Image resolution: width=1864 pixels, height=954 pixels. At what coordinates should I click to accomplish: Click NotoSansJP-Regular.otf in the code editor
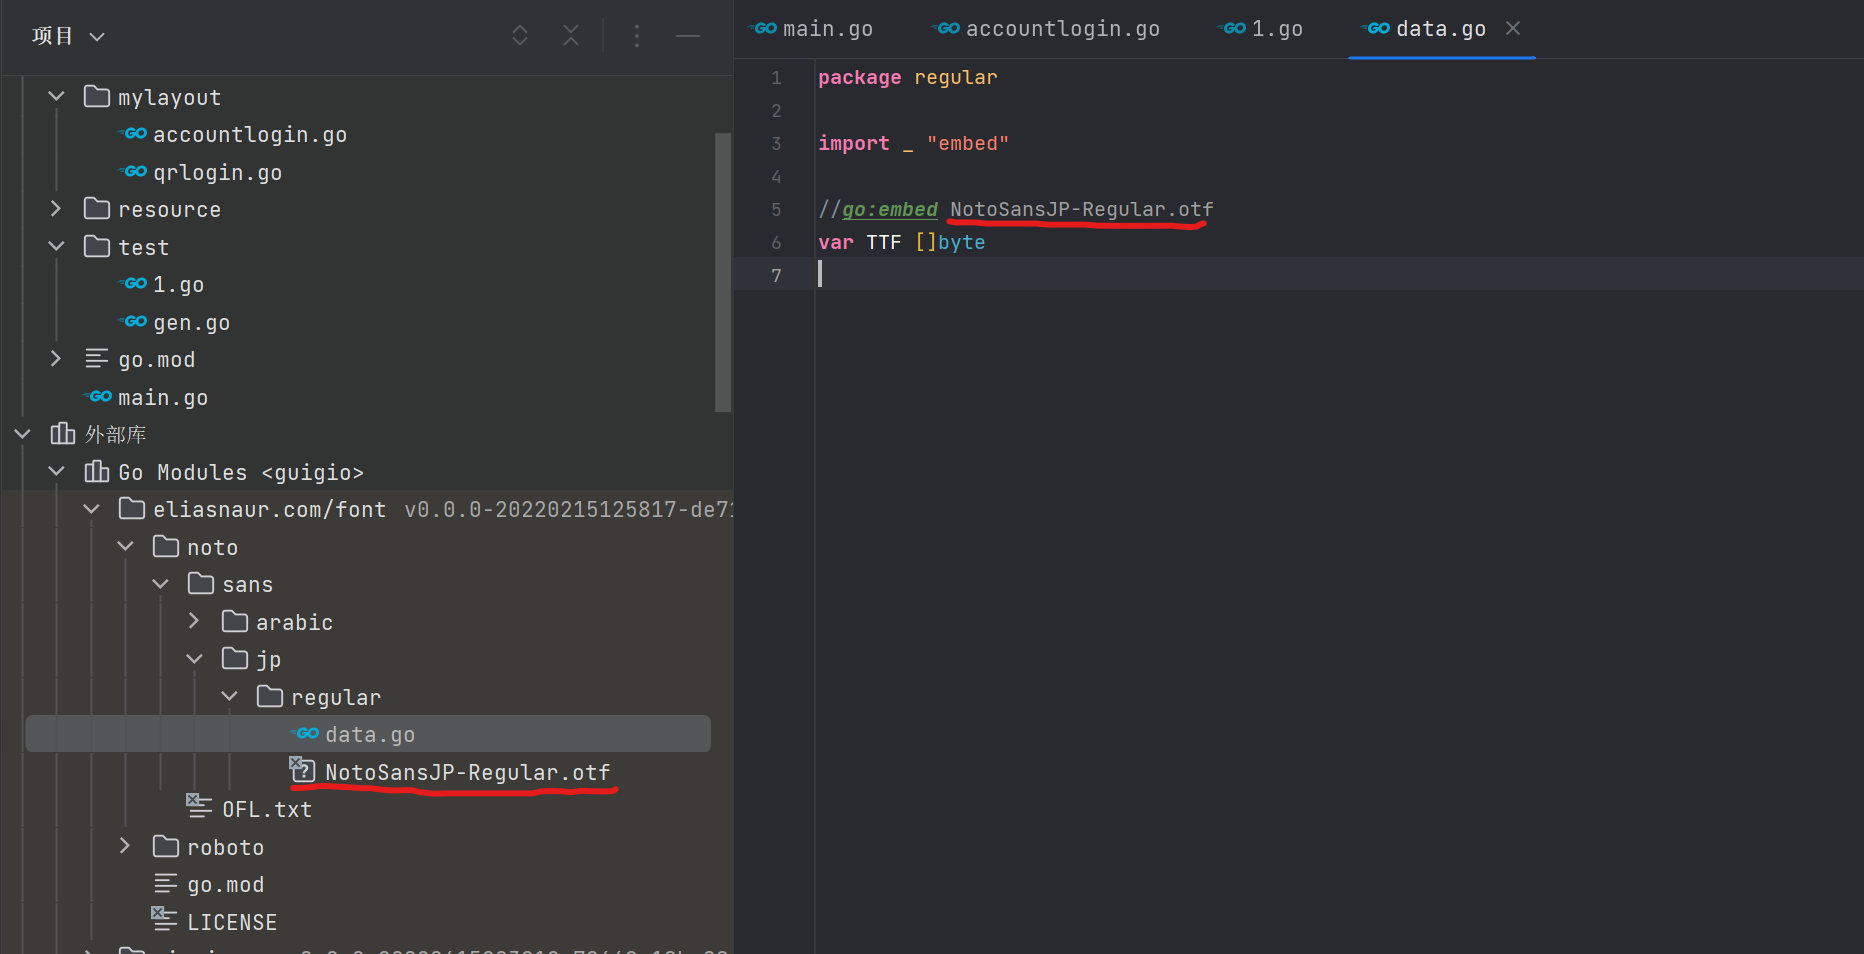(1082, 209)
